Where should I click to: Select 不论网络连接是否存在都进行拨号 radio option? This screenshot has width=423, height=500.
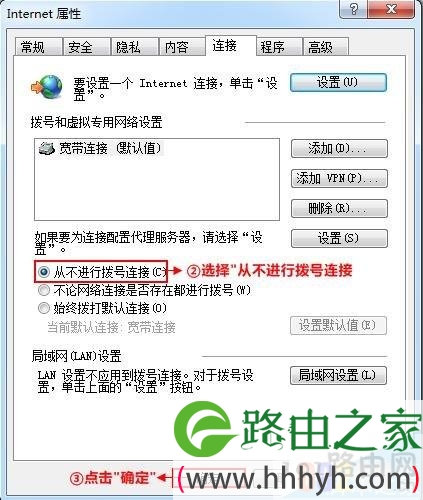[44, 290]
